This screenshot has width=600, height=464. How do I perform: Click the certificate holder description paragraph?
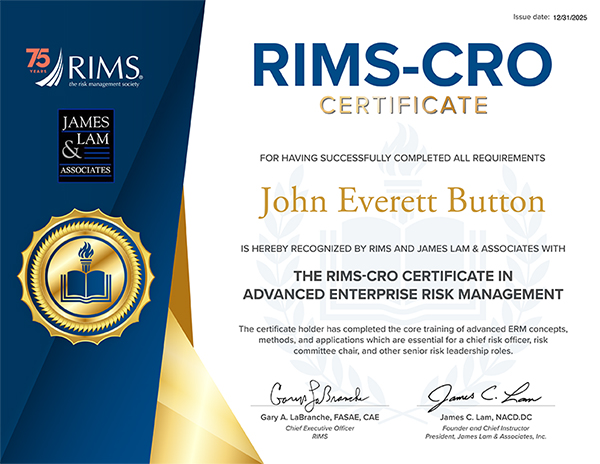[403, 340]
